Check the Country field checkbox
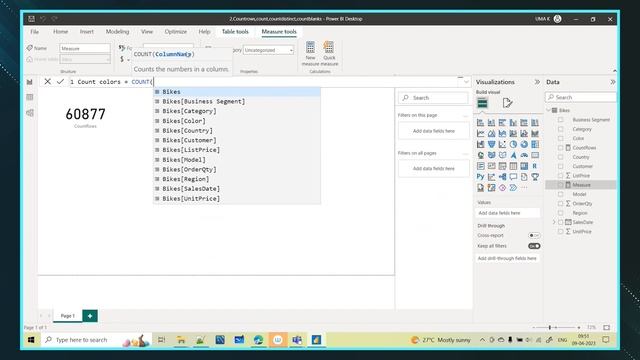The width and height of the screenshot is (640, 360). (x=560, y=157)
